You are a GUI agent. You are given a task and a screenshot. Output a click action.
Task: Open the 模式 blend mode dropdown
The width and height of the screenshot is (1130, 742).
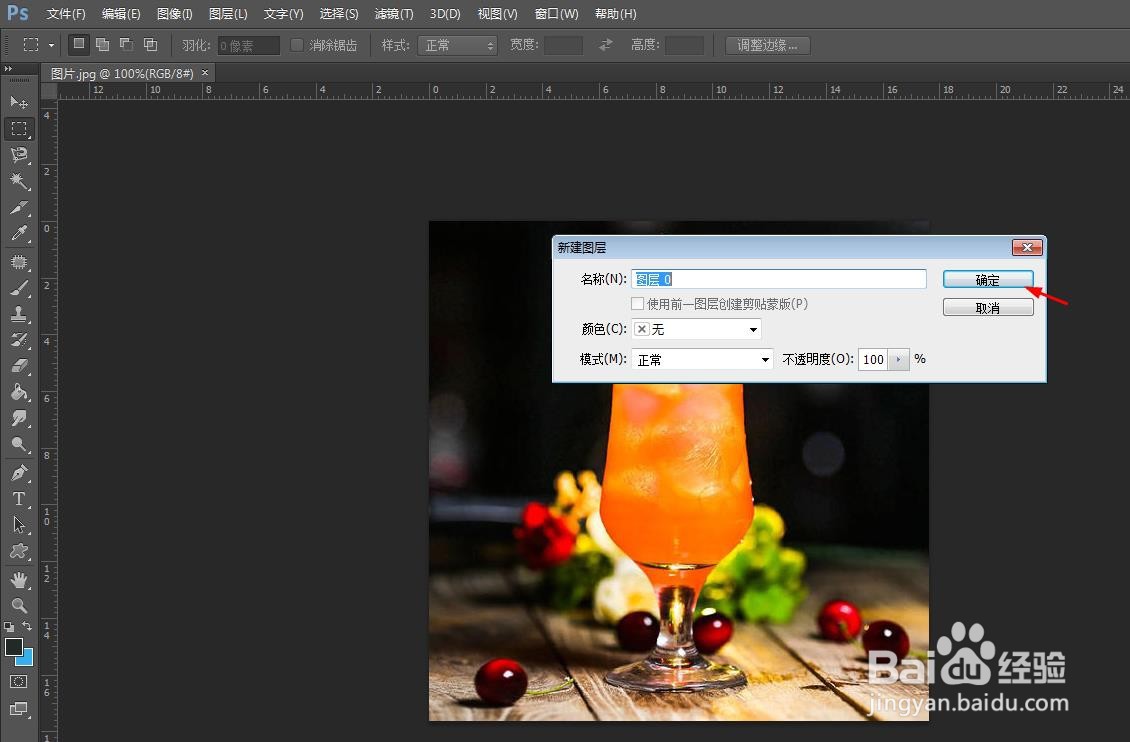tap(703, 359)
